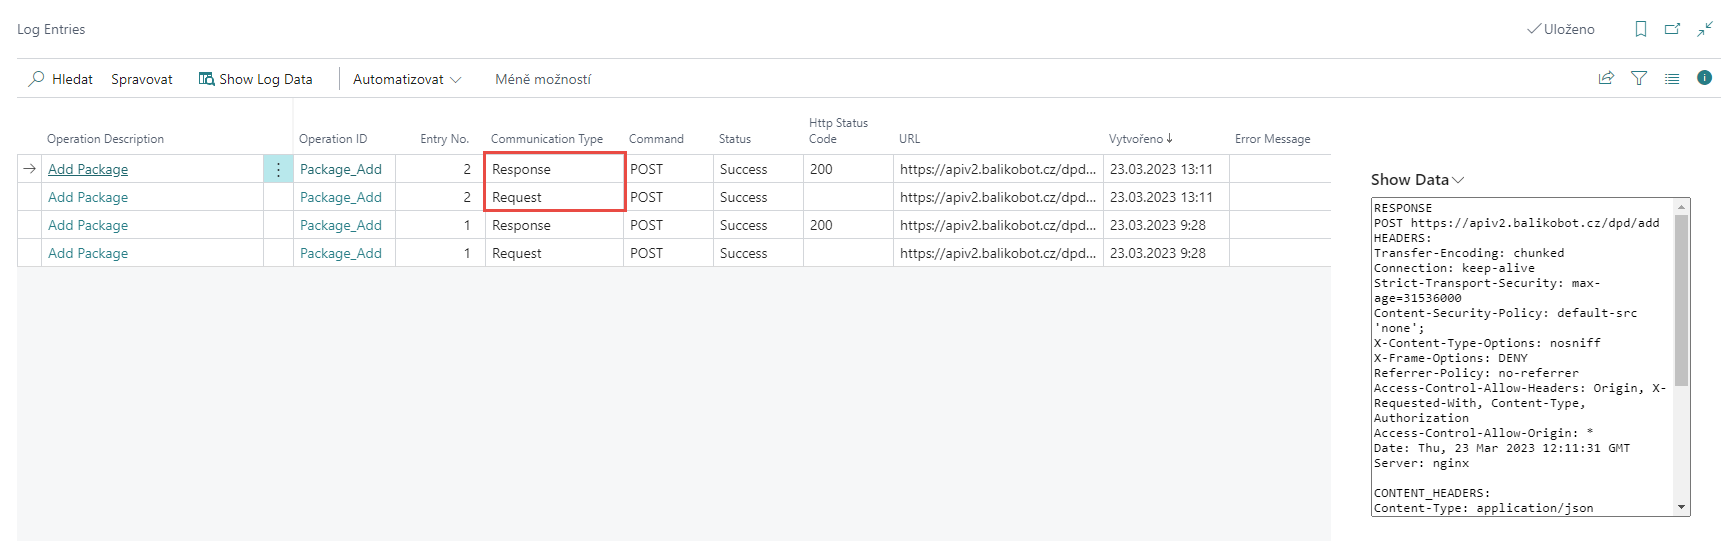This screenshot has height=541, width=1727.
Task: Click the Hledat search magnifier icon
Action: 36,79
